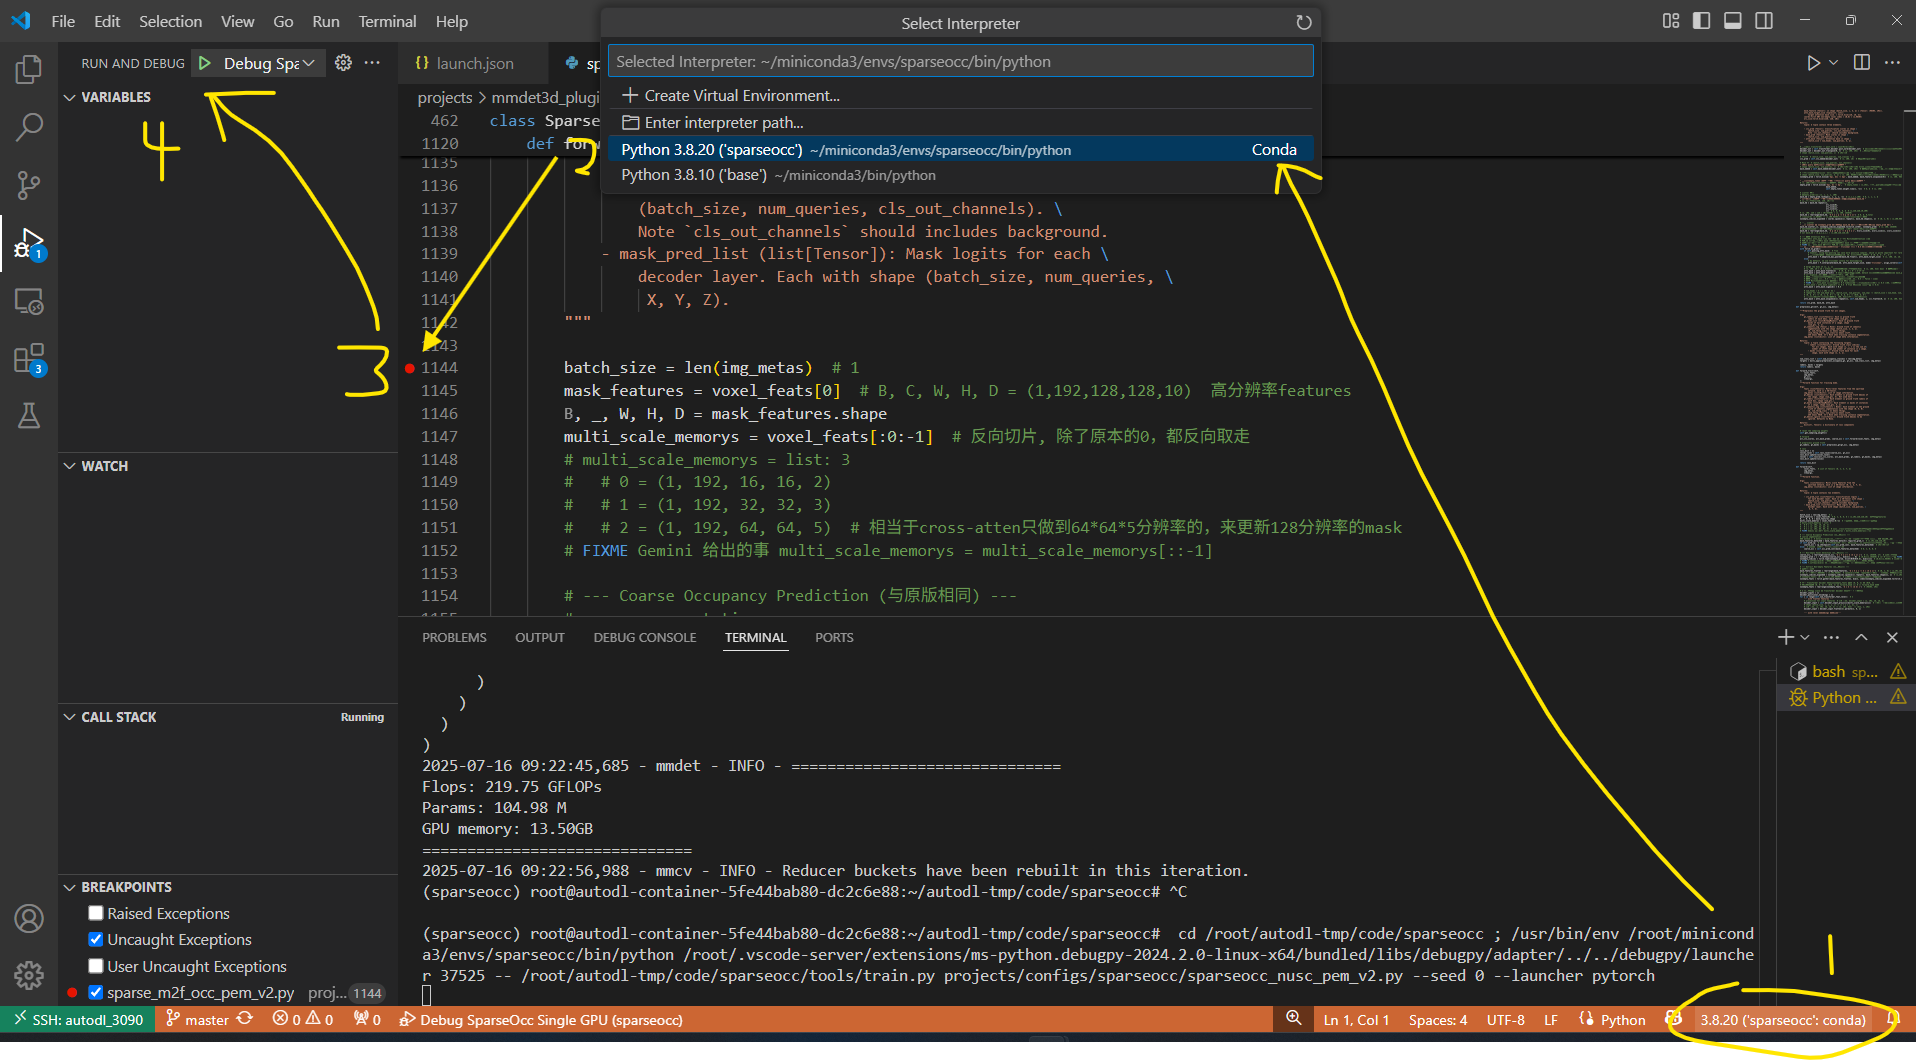Open the Source Control view
This screenshot has height=1062, width=1916.
point(29,185)
